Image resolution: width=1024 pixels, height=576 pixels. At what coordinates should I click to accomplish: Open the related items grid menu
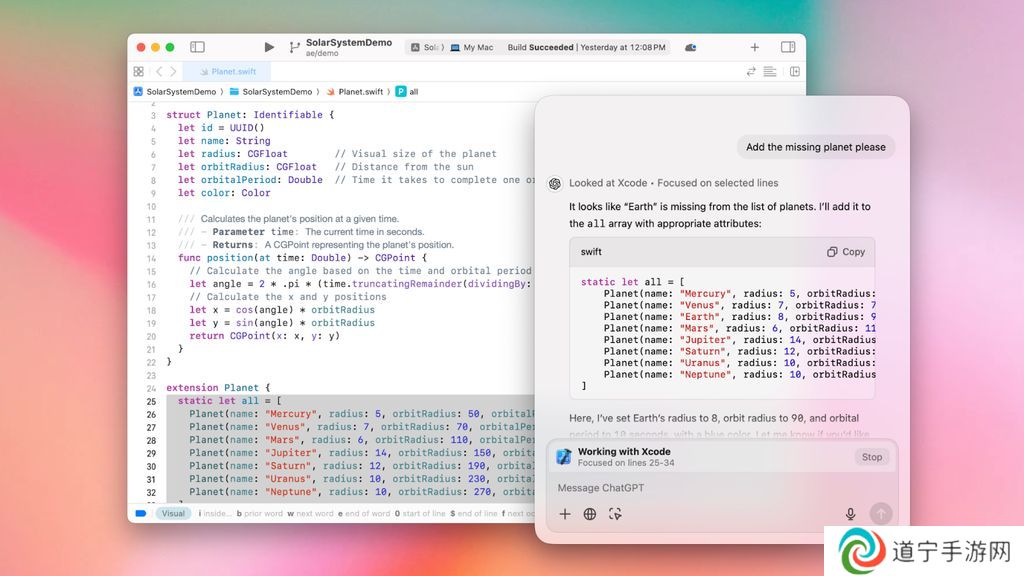[x=138, y=72]
